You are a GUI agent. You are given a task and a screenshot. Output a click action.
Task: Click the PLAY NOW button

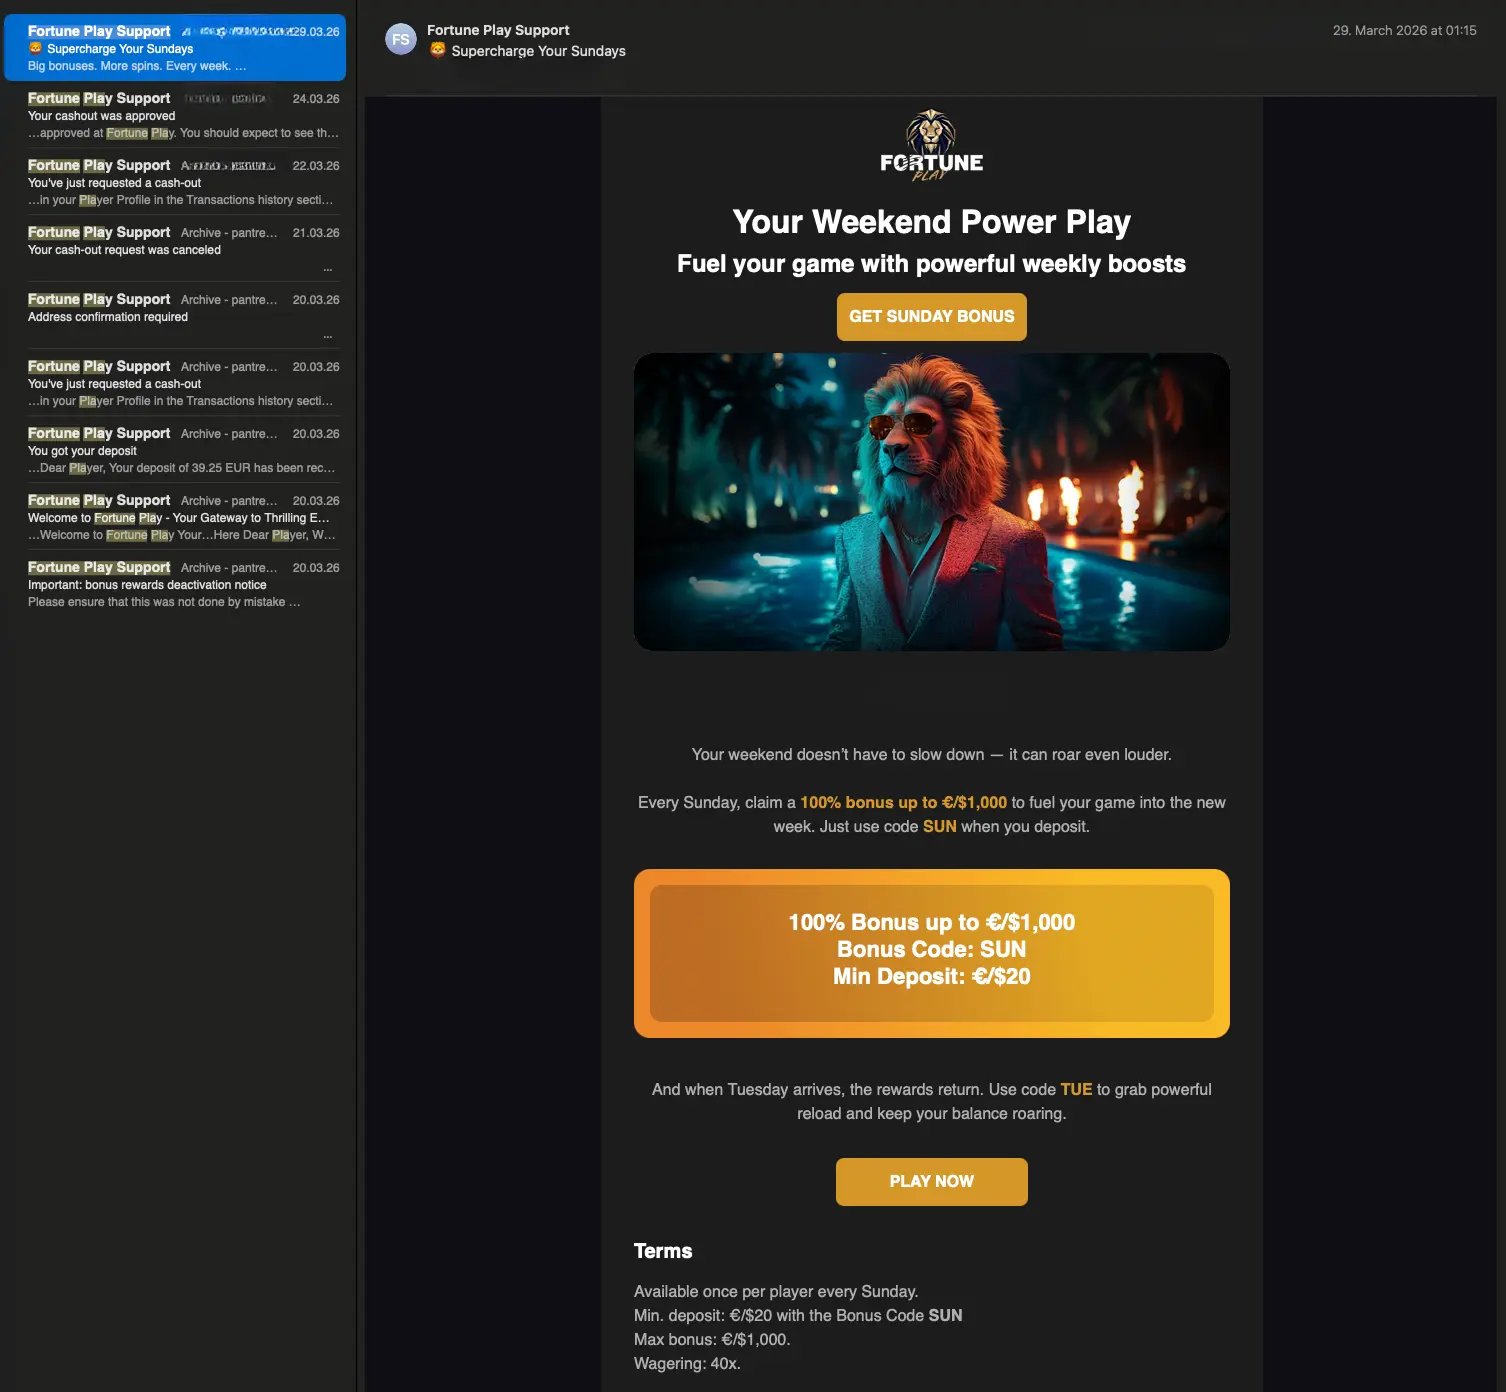point(931,1182)
